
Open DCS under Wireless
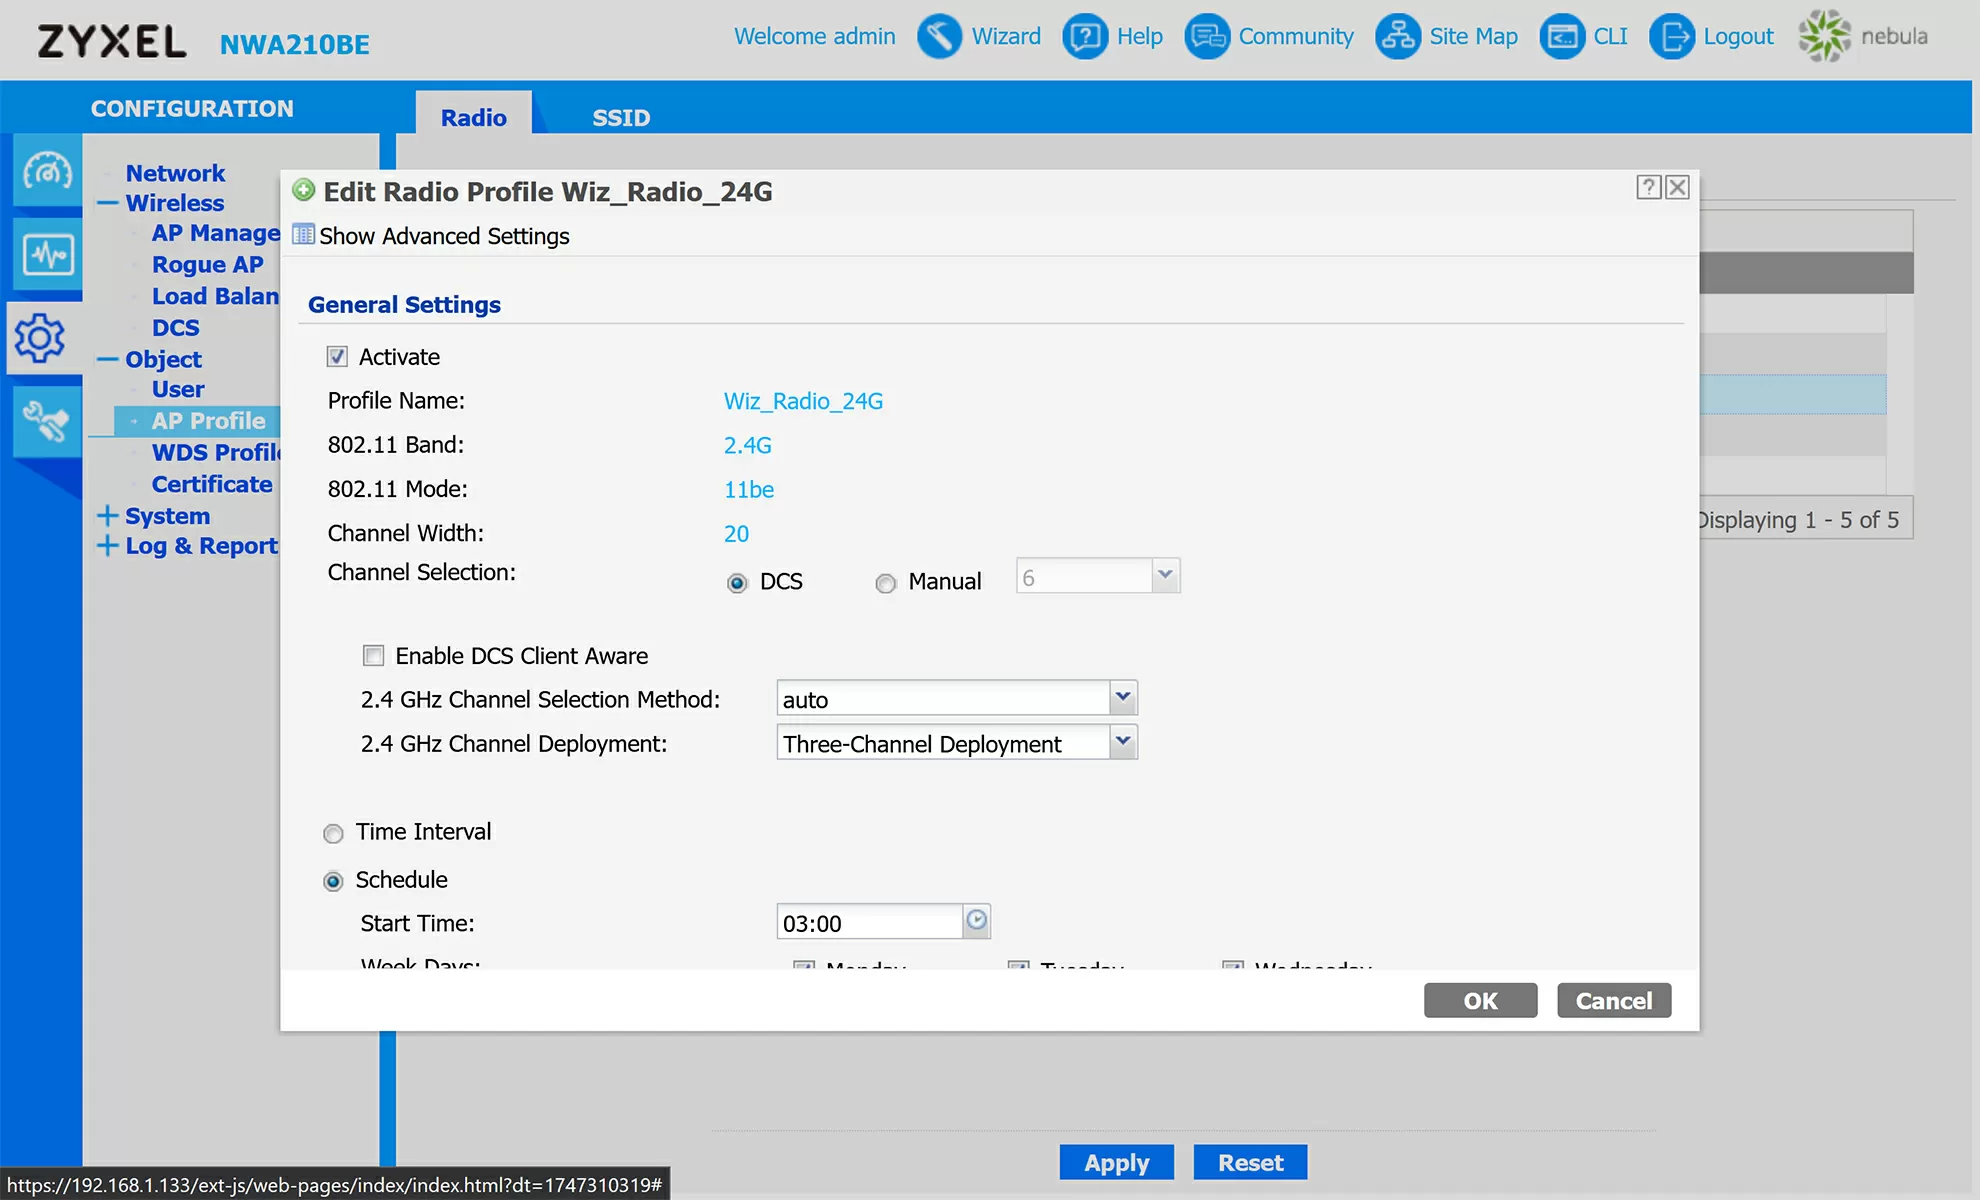(x=175, y=328)
